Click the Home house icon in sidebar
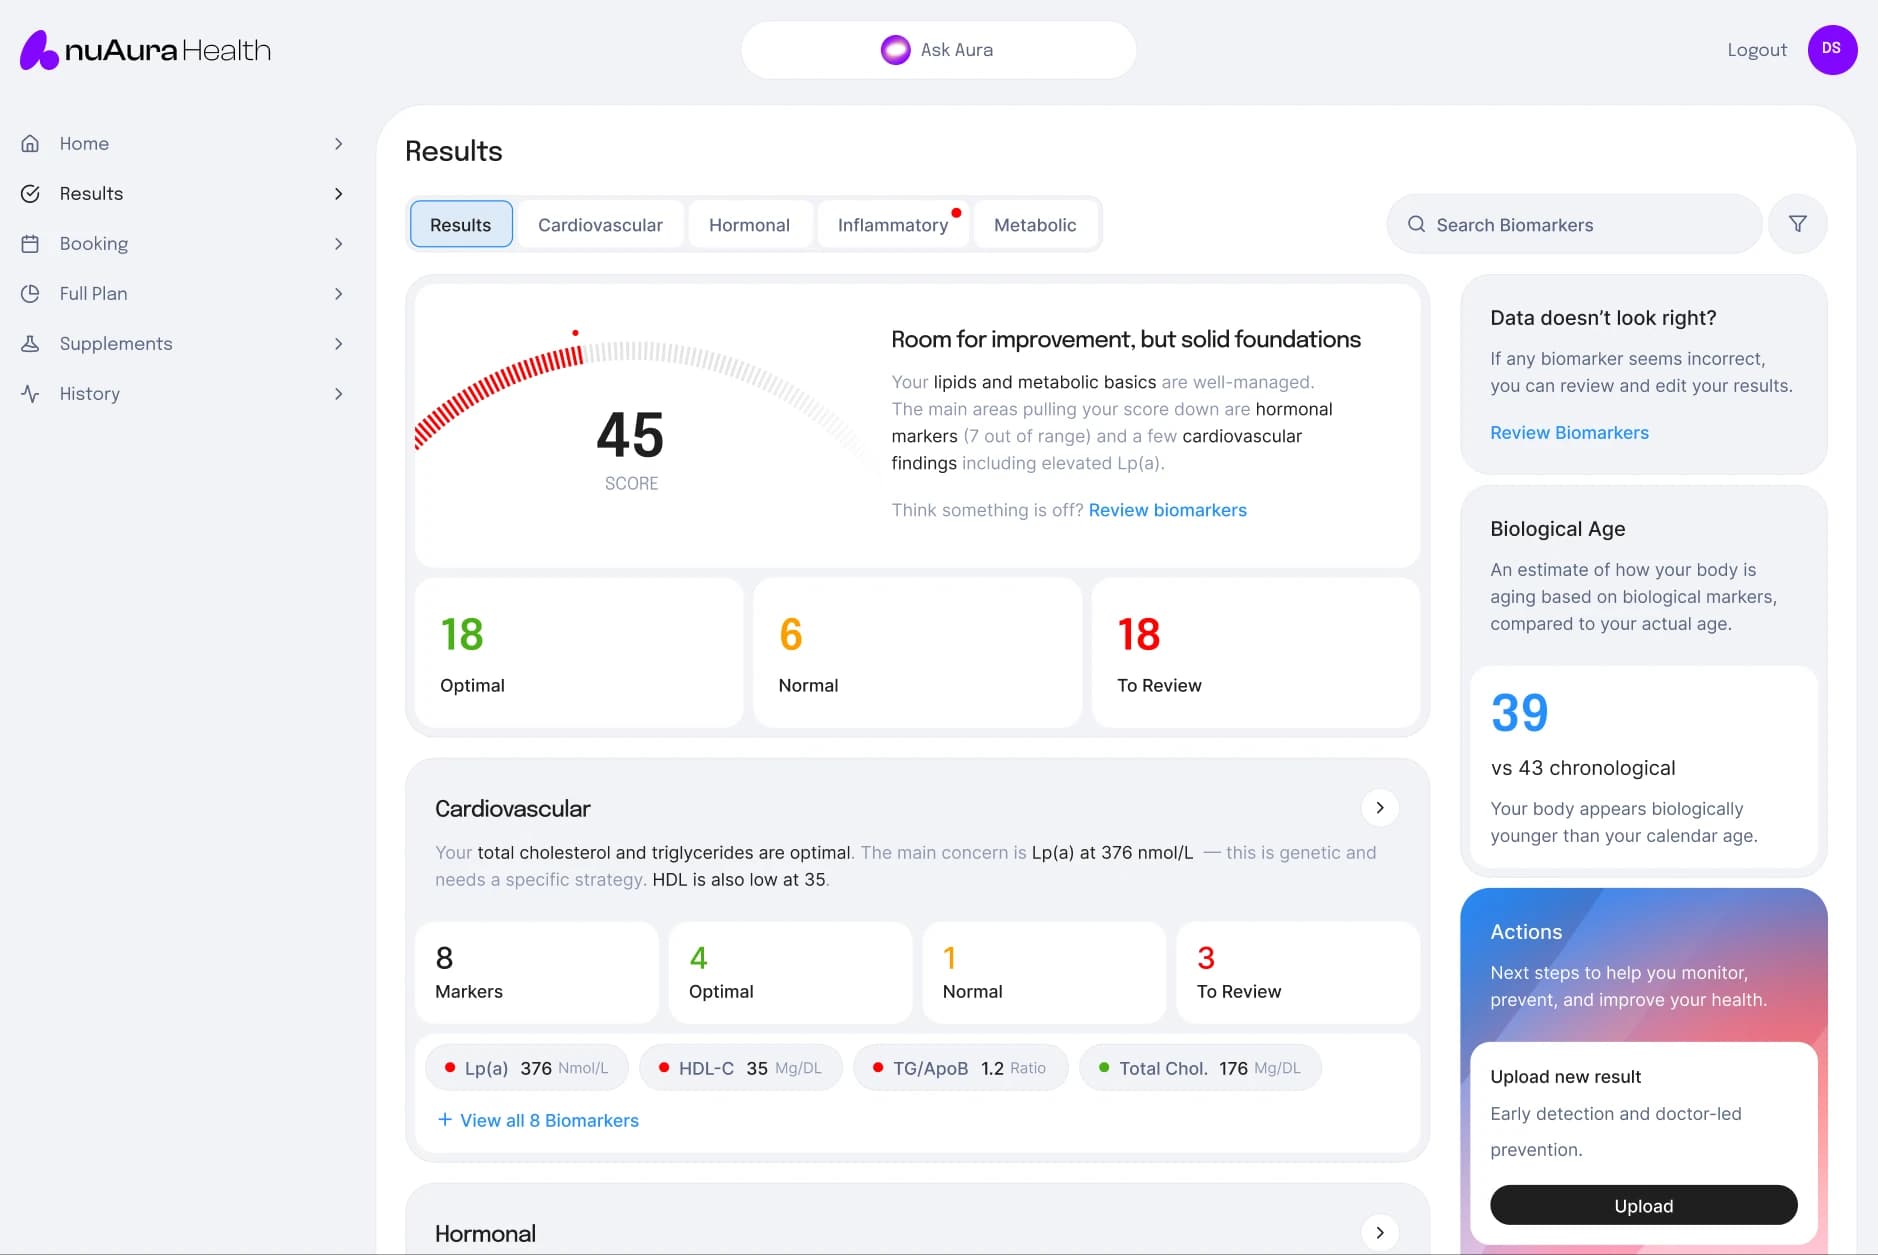The height and width of the screenshot is (1255, 1878). (30, 143)
